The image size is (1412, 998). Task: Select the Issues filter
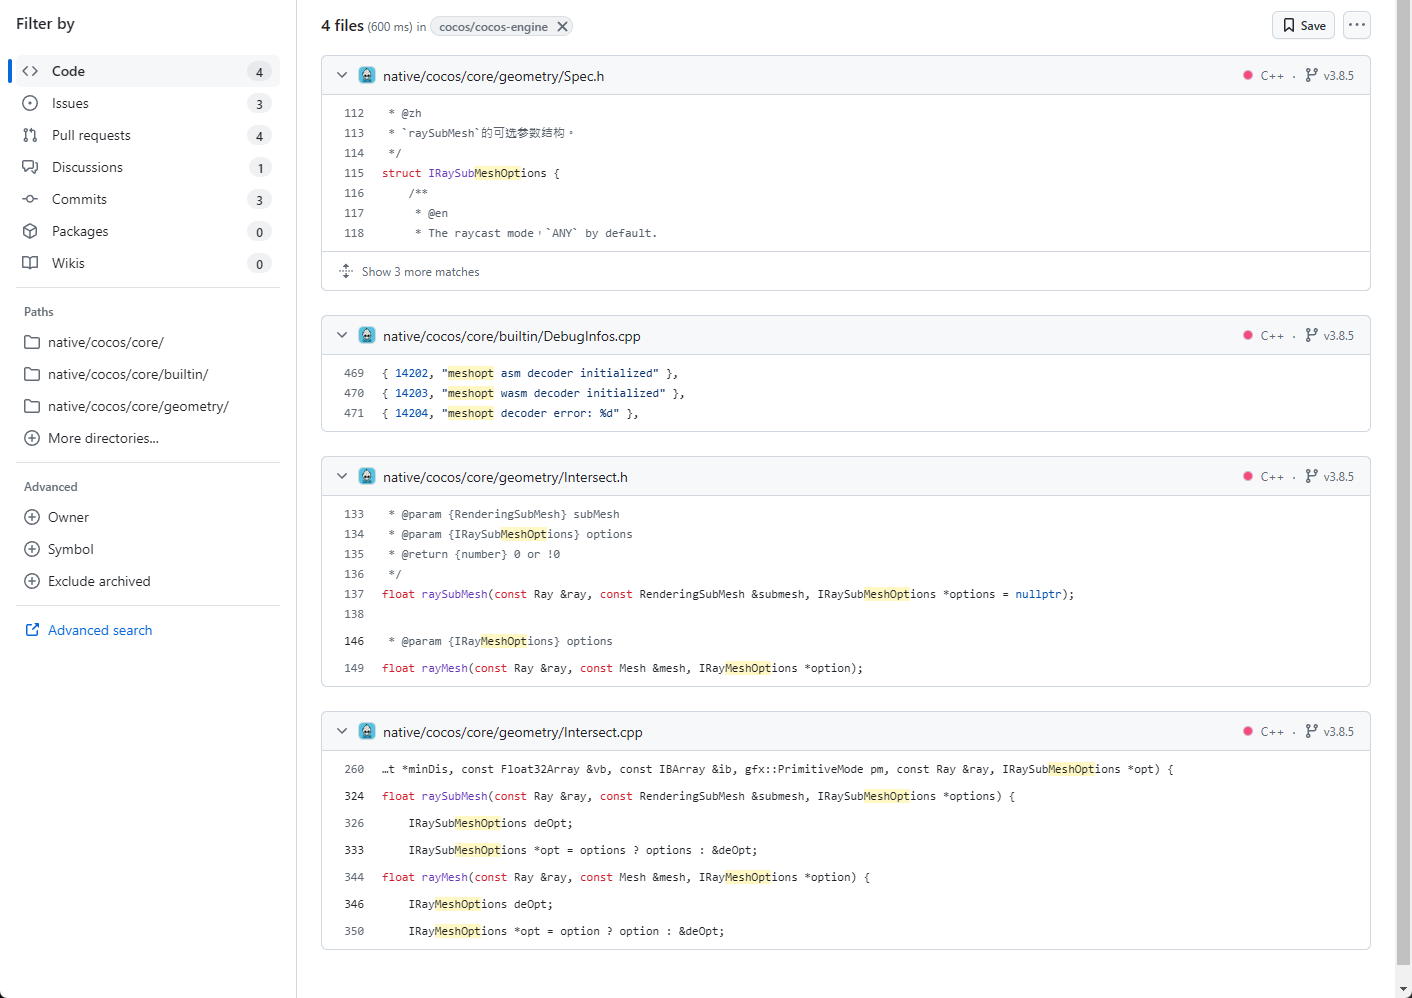pyautogui.click(x=70, y=104)
